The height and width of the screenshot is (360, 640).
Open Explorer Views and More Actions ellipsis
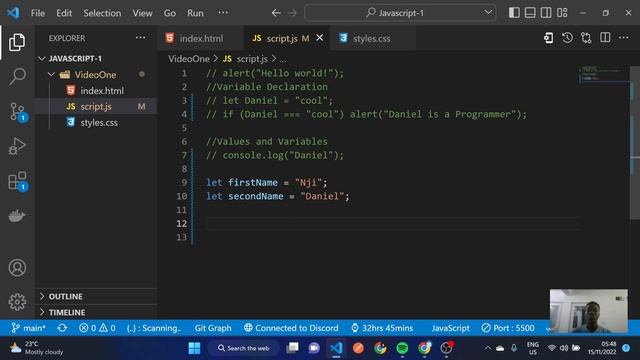coord(140,38)
